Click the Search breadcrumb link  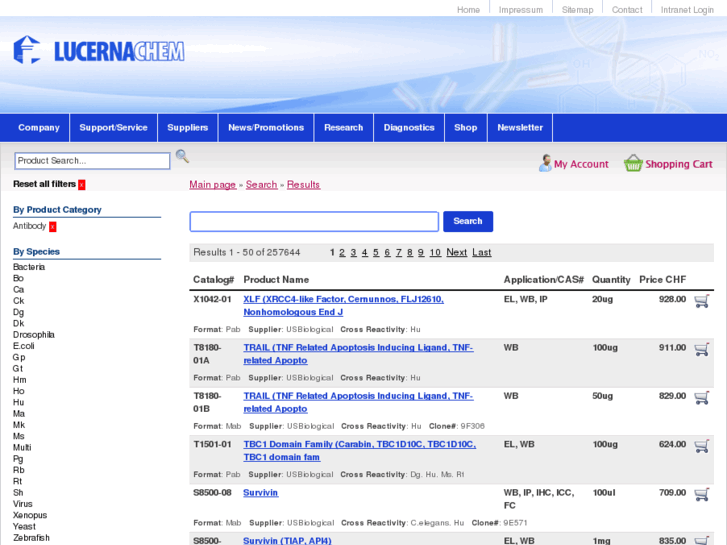coord(261,185)
